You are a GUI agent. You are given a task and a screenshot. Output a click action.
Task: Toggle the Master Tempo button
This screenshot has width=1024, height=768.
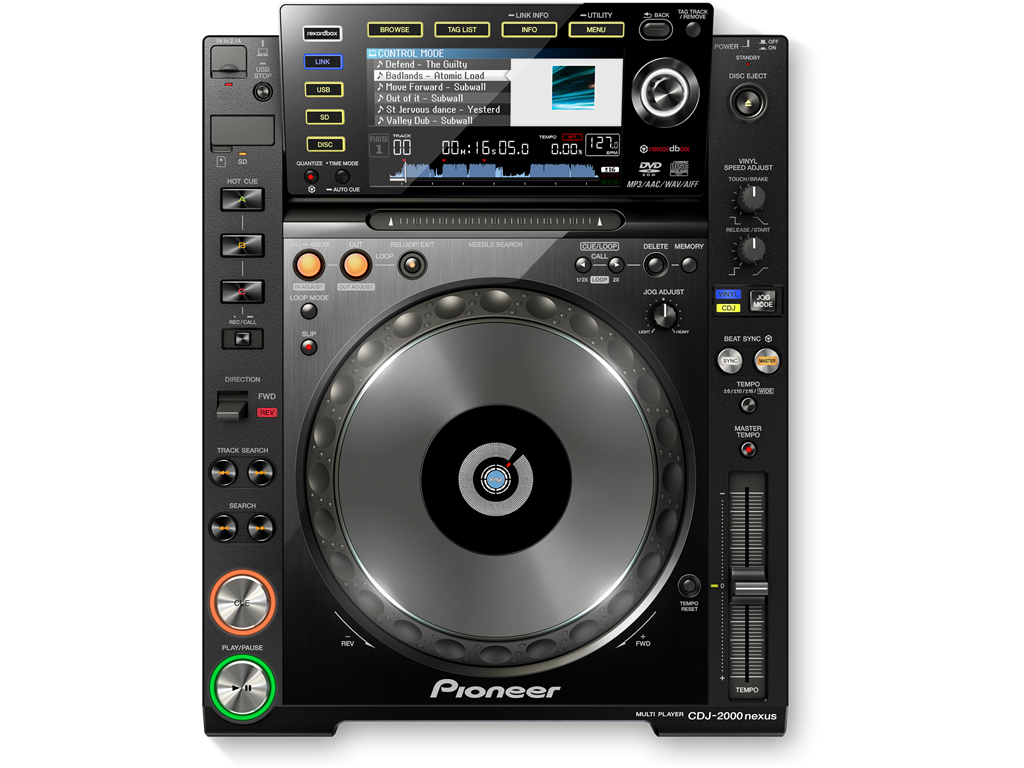tap(748, 450)
